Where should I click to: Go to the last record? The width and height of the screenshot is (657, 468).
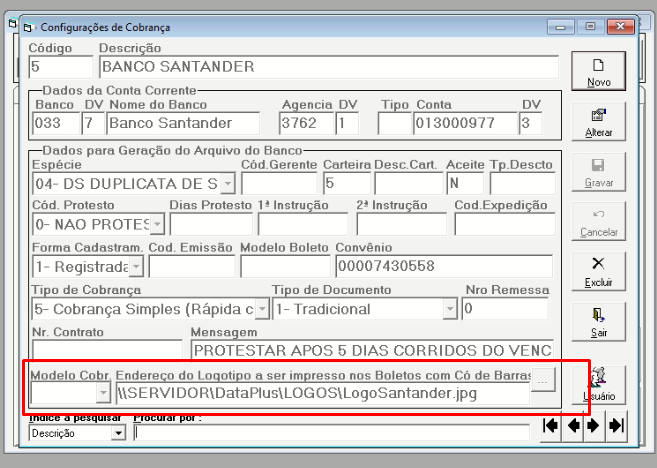[616, 426]
